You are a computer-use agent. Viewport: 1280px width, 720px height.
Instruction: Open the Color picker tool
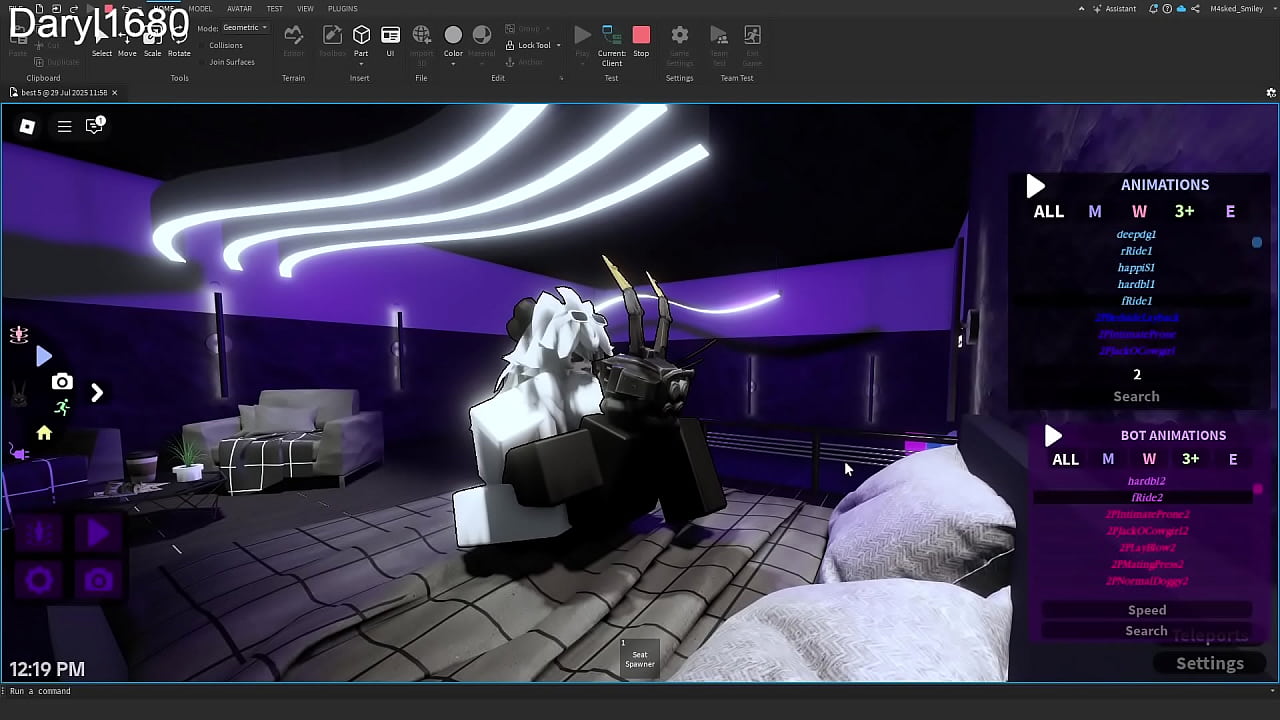[x=453, y=36]
